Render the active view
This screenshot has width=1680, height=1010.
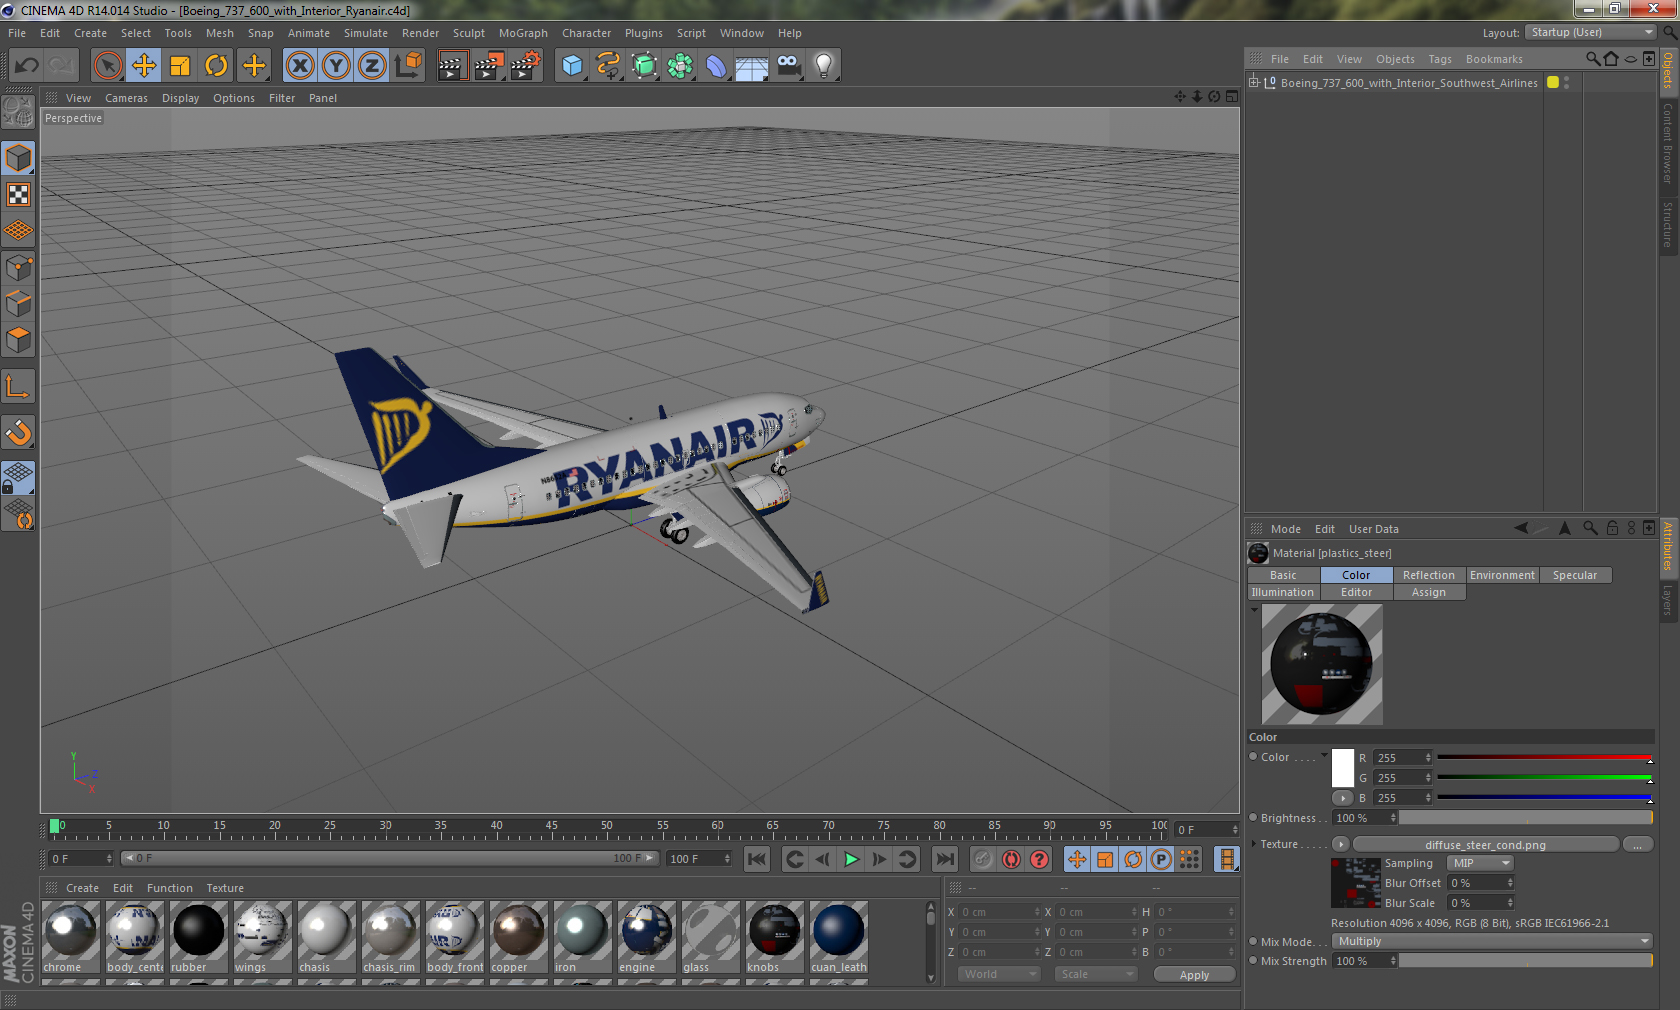point(452,66)
